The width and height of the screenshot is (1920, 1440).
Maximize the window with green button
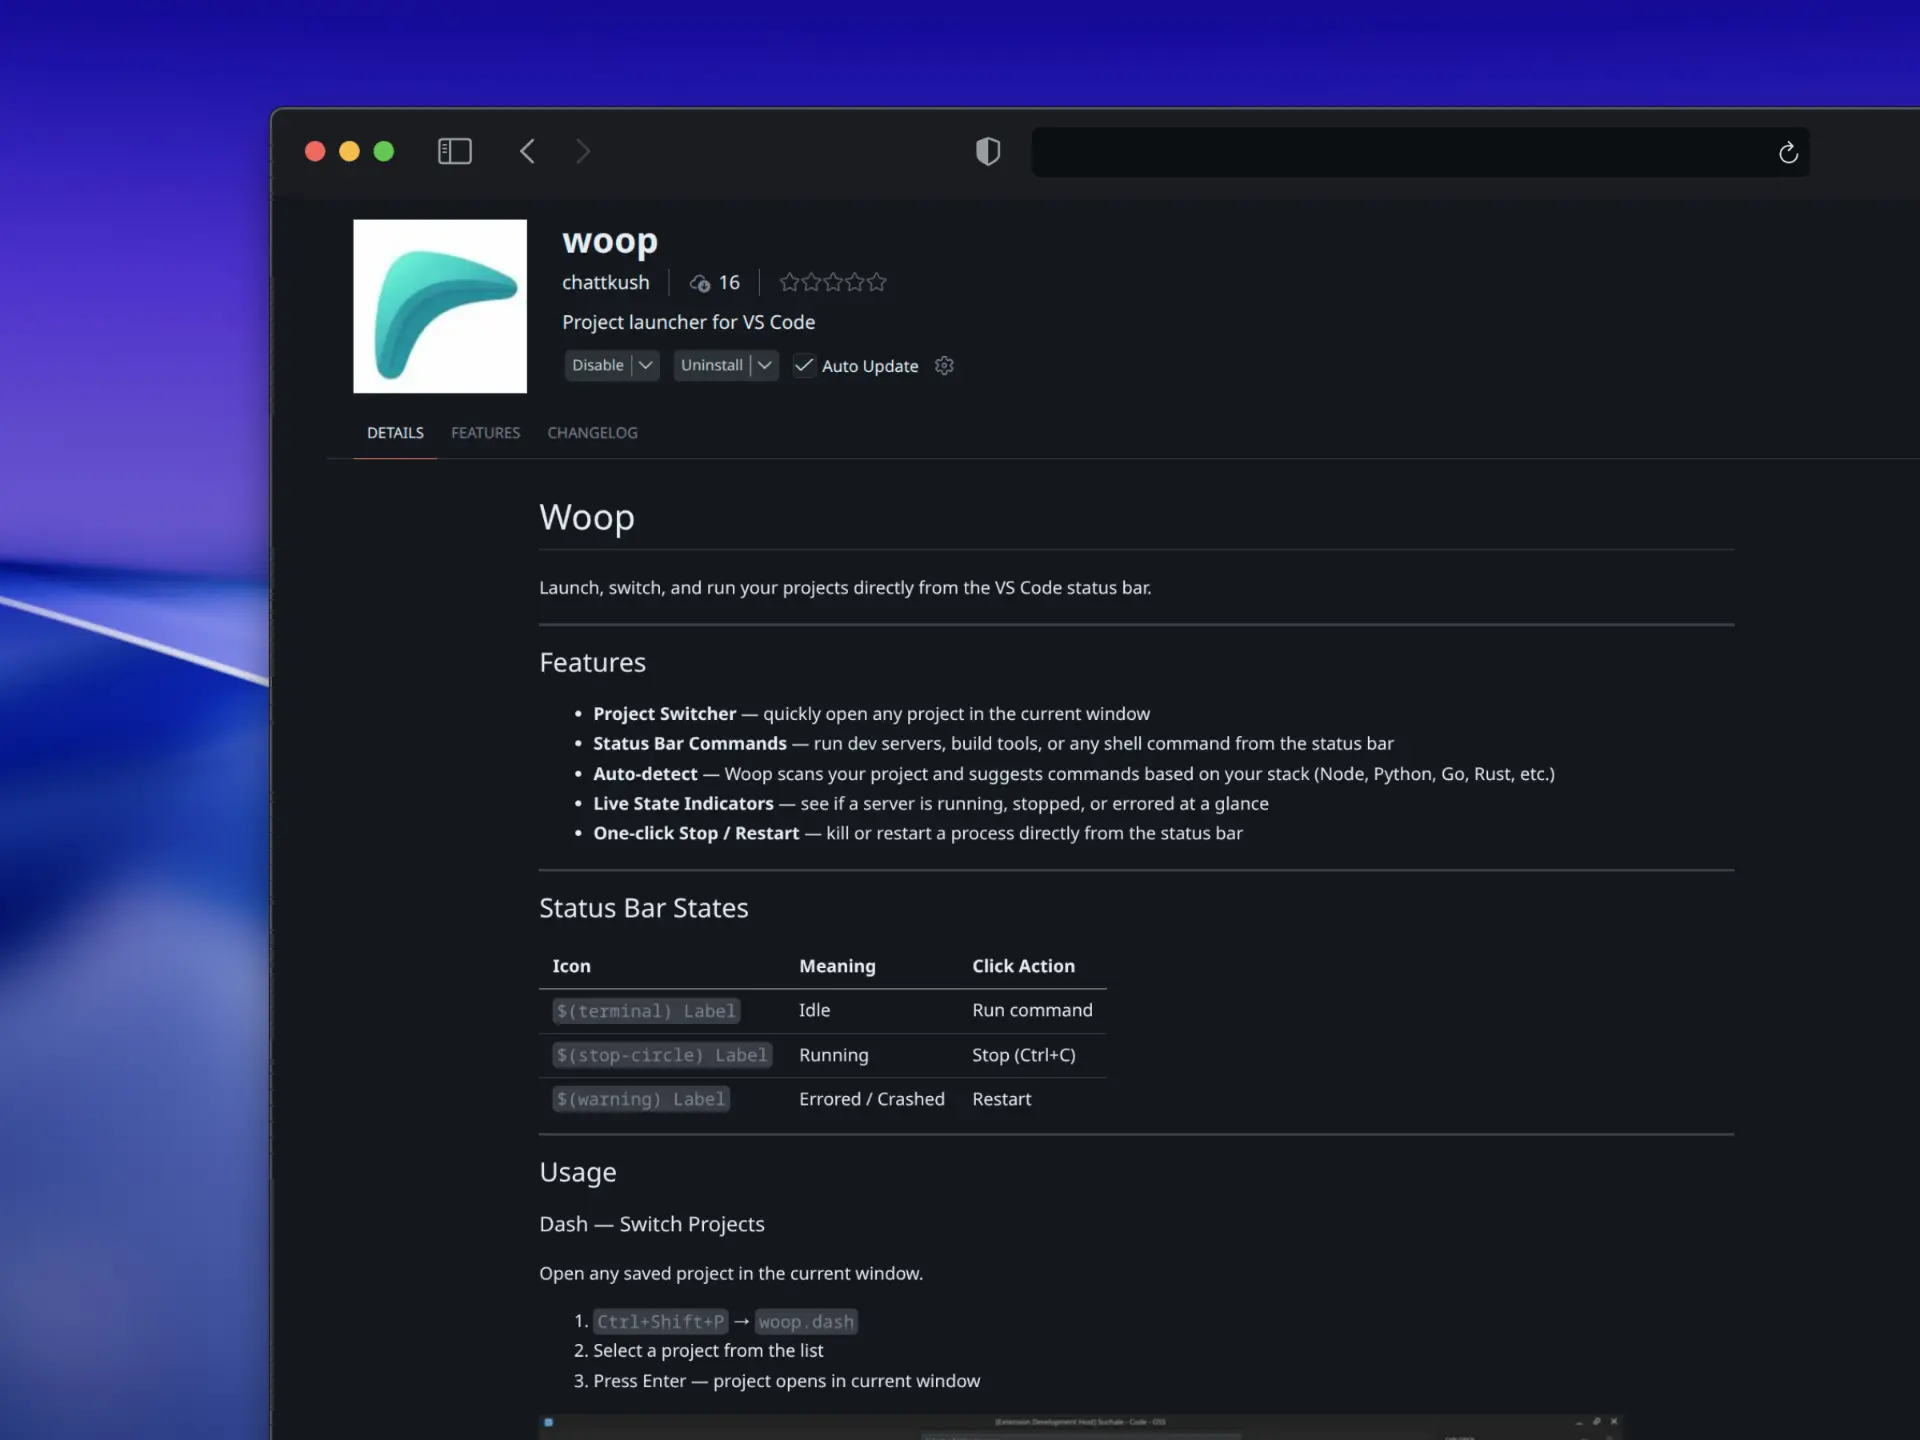point(384,151)
